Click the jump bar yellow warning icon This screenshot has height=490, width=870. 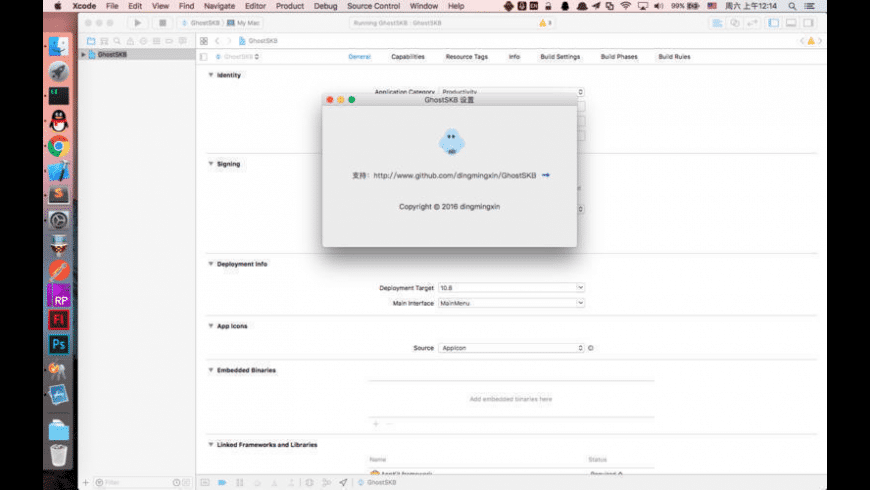point(811,41)
